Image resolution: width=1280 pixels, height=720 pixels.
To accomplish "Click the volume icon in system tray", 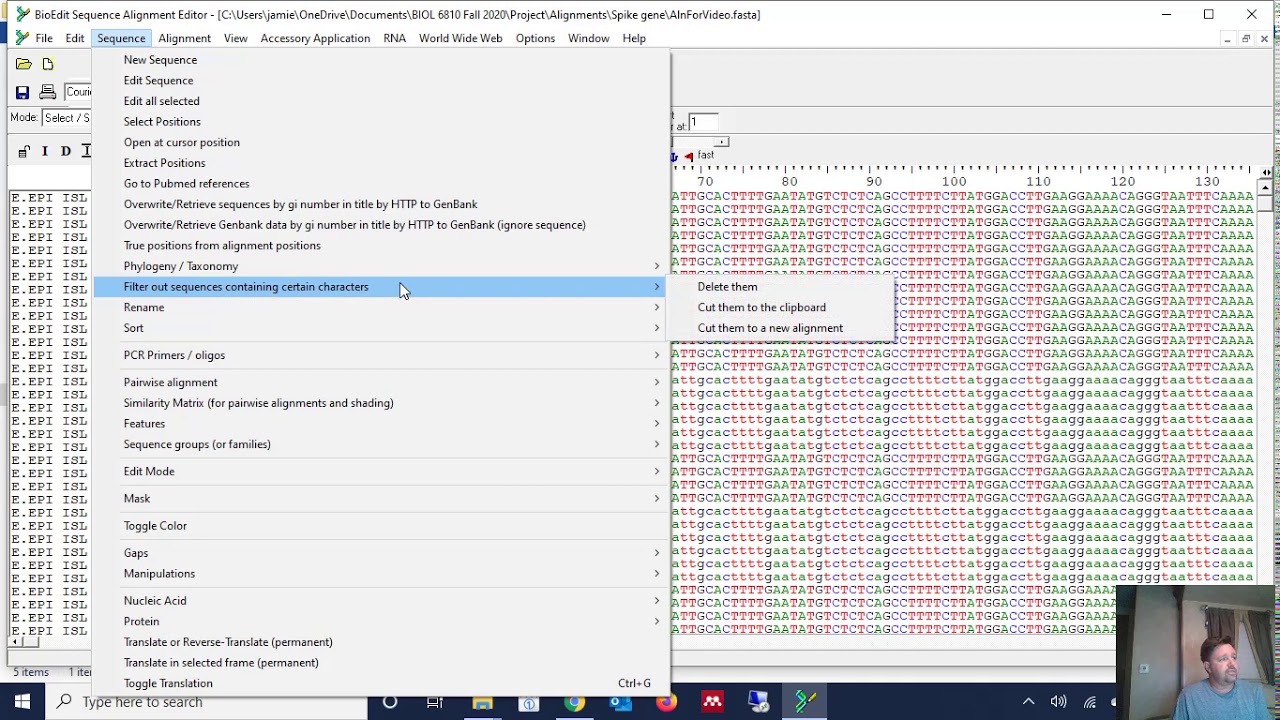I will [1058, 702].
